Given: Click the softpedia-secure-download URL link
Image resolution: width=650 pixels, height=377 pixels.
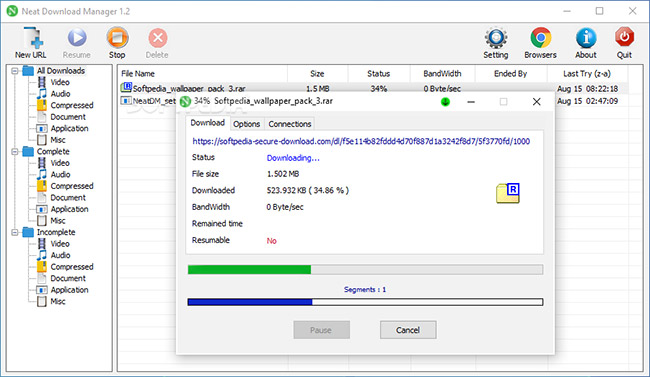Looking at the screenshot, I should click(x=361, y=141).
